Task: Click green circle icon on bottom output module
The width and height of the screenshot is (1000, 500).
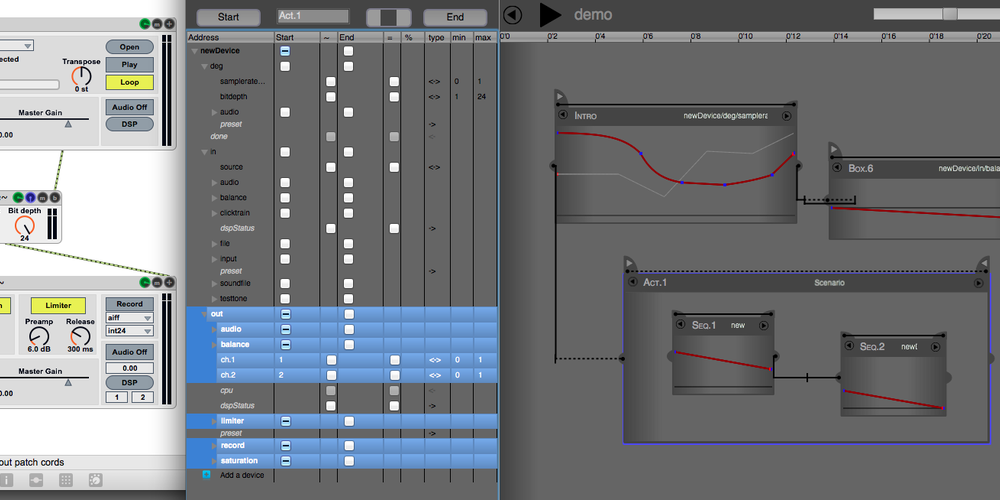Action: pyautogui.click(x=145, y=282)
